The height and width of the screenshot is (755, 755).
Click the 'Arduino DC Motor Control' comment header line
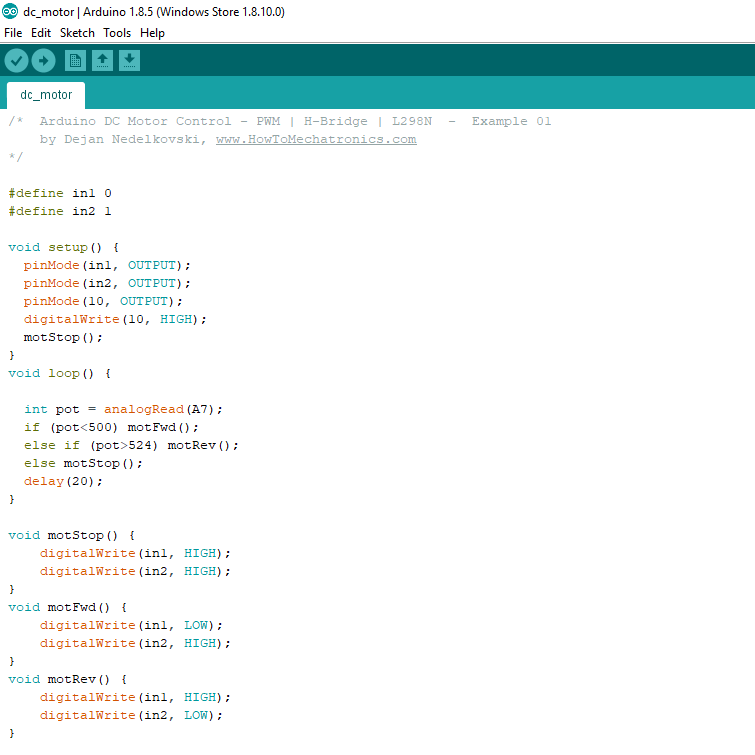click(280, 121)
